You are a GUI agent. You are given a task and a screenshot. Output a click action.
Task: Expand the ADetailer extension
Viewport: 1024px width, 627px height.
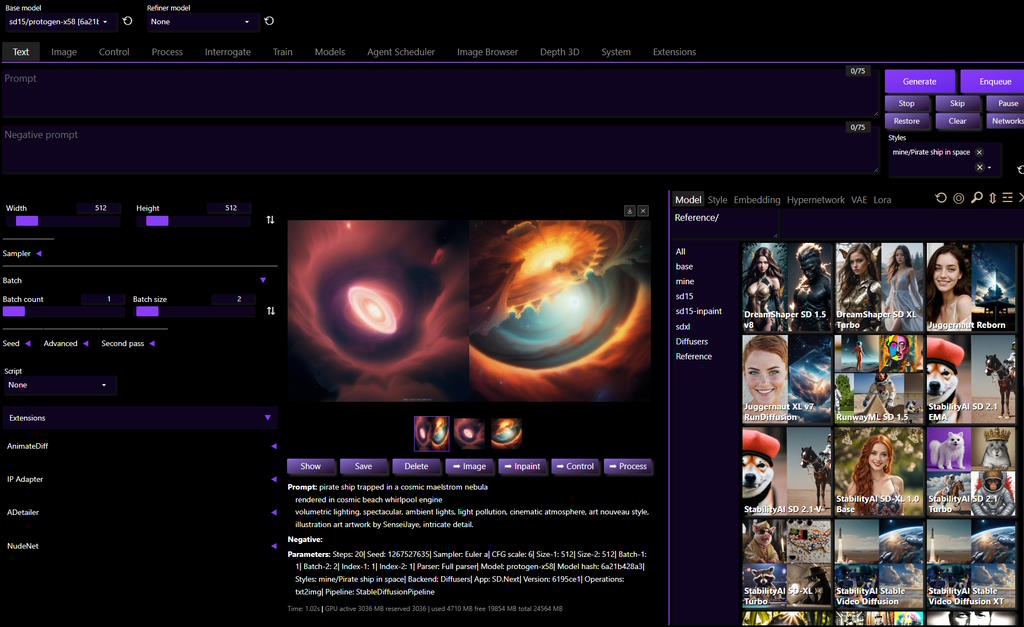[x=274, y=513]
